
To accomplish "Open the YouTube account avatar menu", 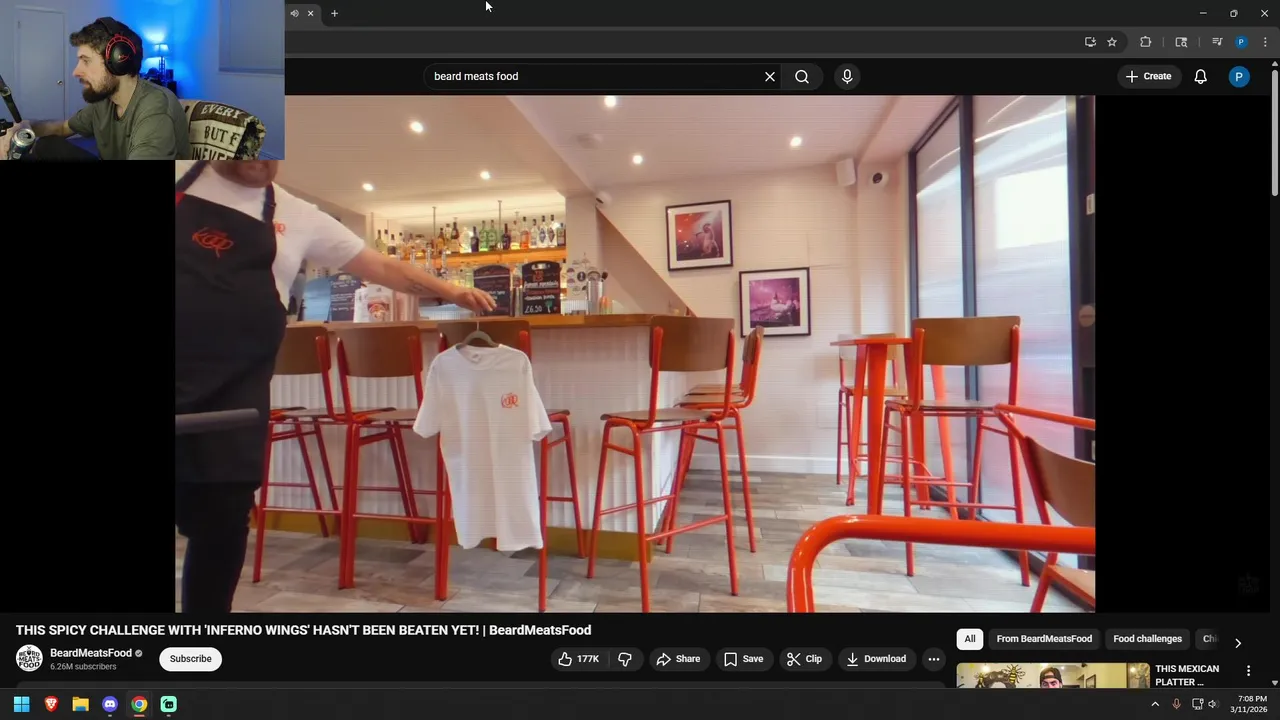I will pyautogui.click(x=1239, y=76).
